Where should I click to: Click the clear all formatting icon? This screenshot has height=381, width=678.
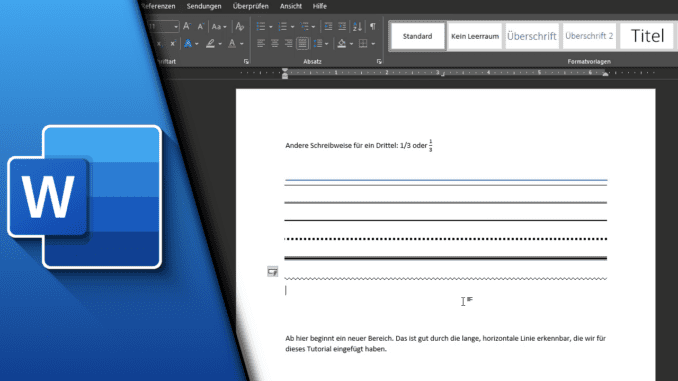[x=240, y=26]
